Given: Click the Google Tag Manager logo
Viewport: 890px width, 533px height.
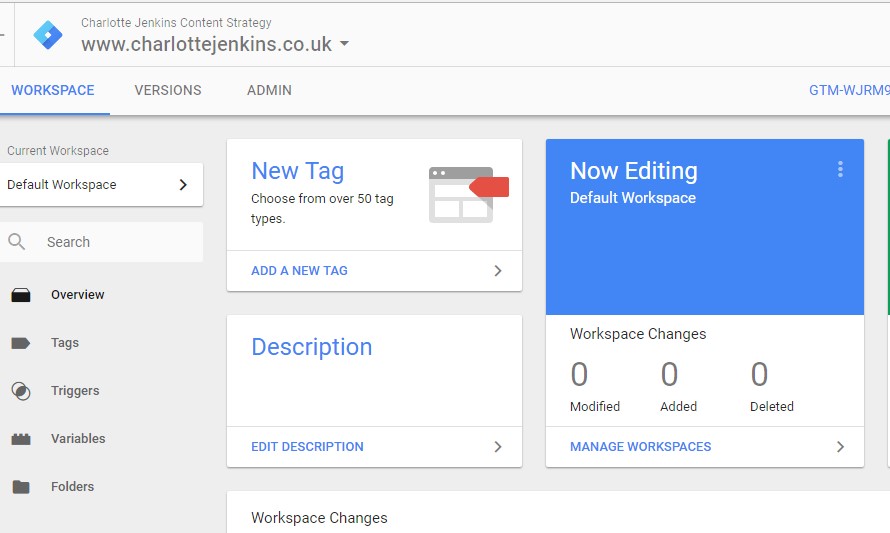Looking at the screenshot, I should pyautogui.click(x=48, y=35).
